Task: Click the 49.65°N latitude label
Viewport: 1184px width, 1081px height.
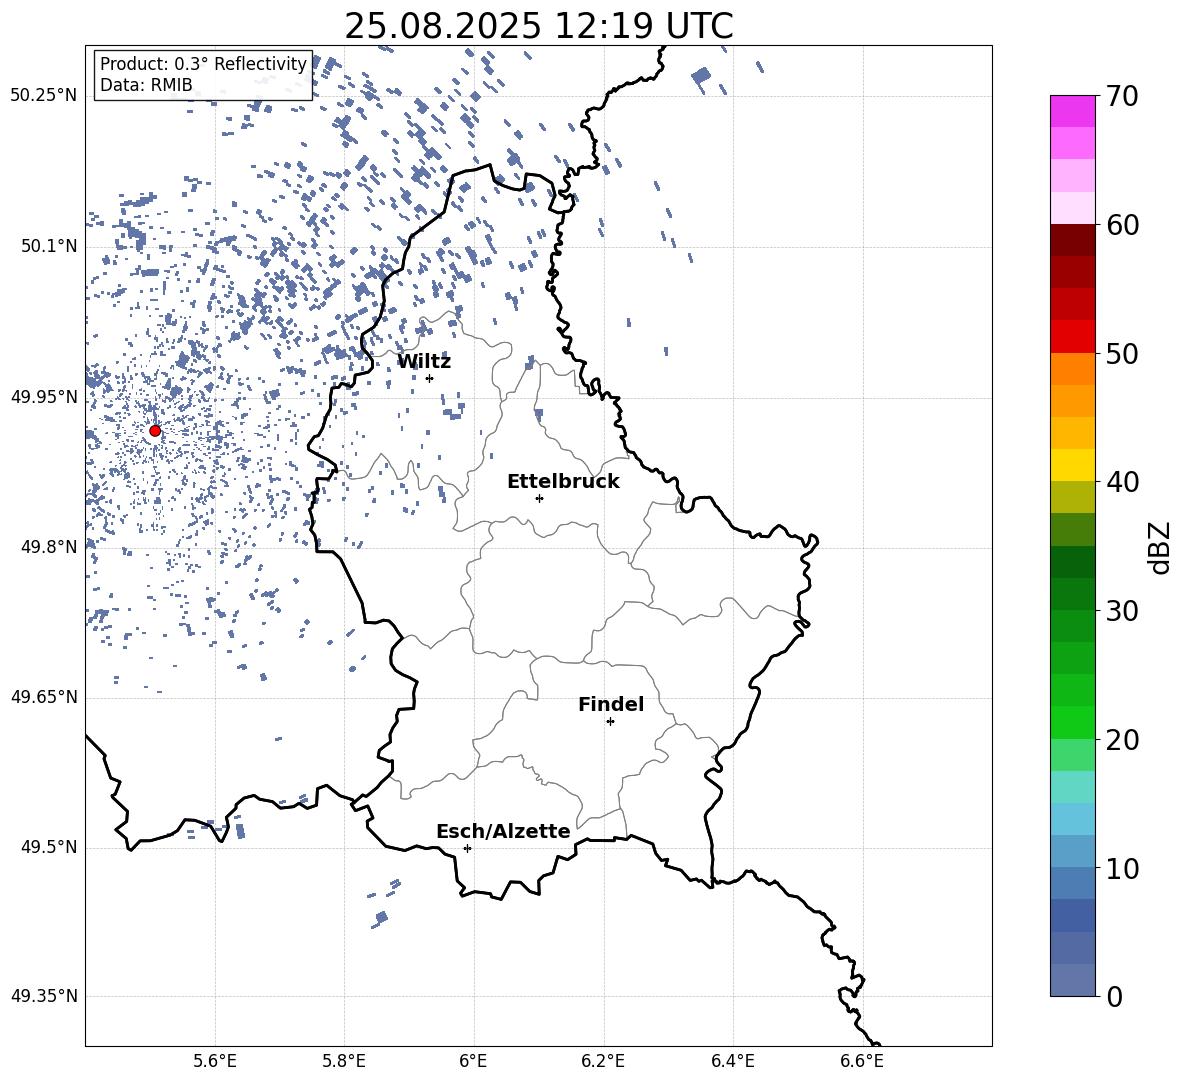Action: [x=45, y=697]
